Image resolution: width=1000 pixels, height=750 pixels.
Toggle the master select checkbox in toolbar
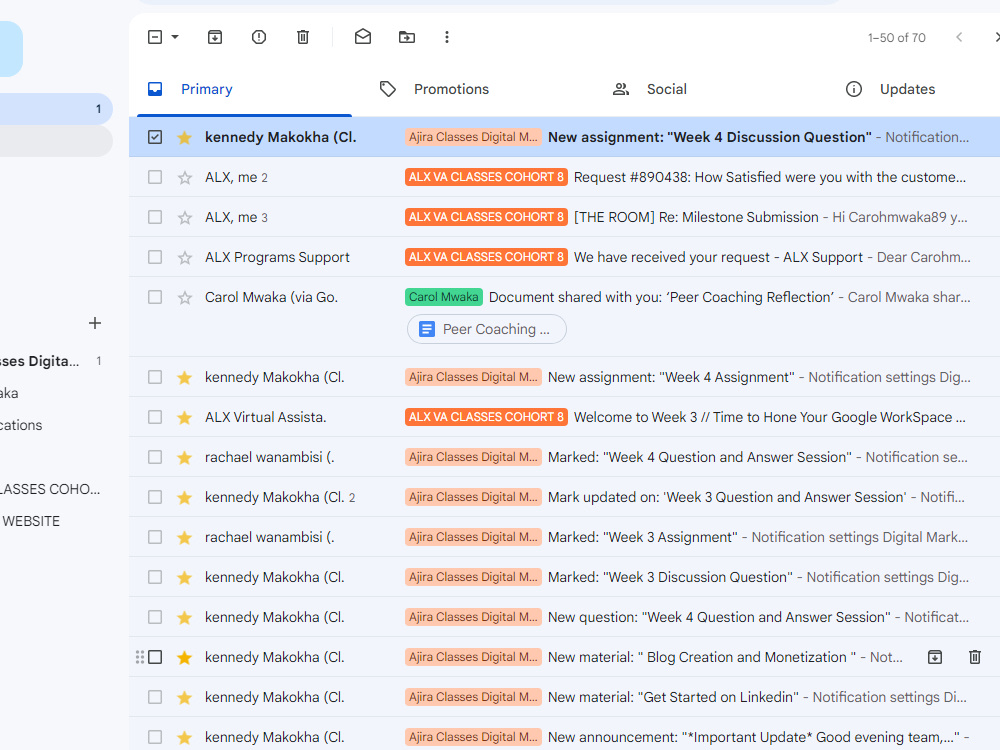point(155,37)
